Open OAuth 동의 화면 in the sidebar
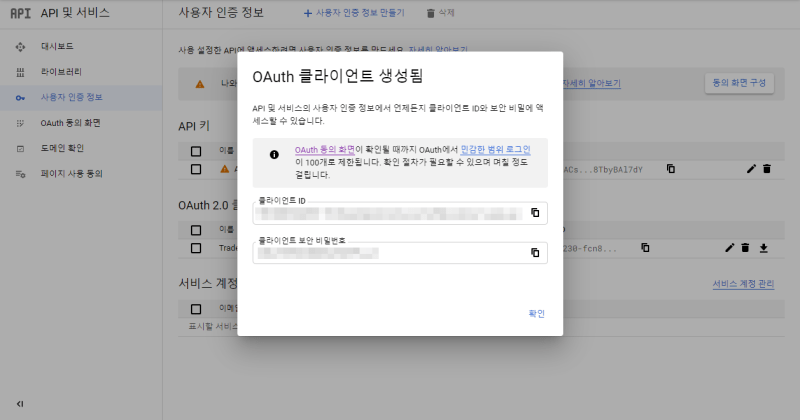Screen dimensions: 800x420 [x=70, y=123]
